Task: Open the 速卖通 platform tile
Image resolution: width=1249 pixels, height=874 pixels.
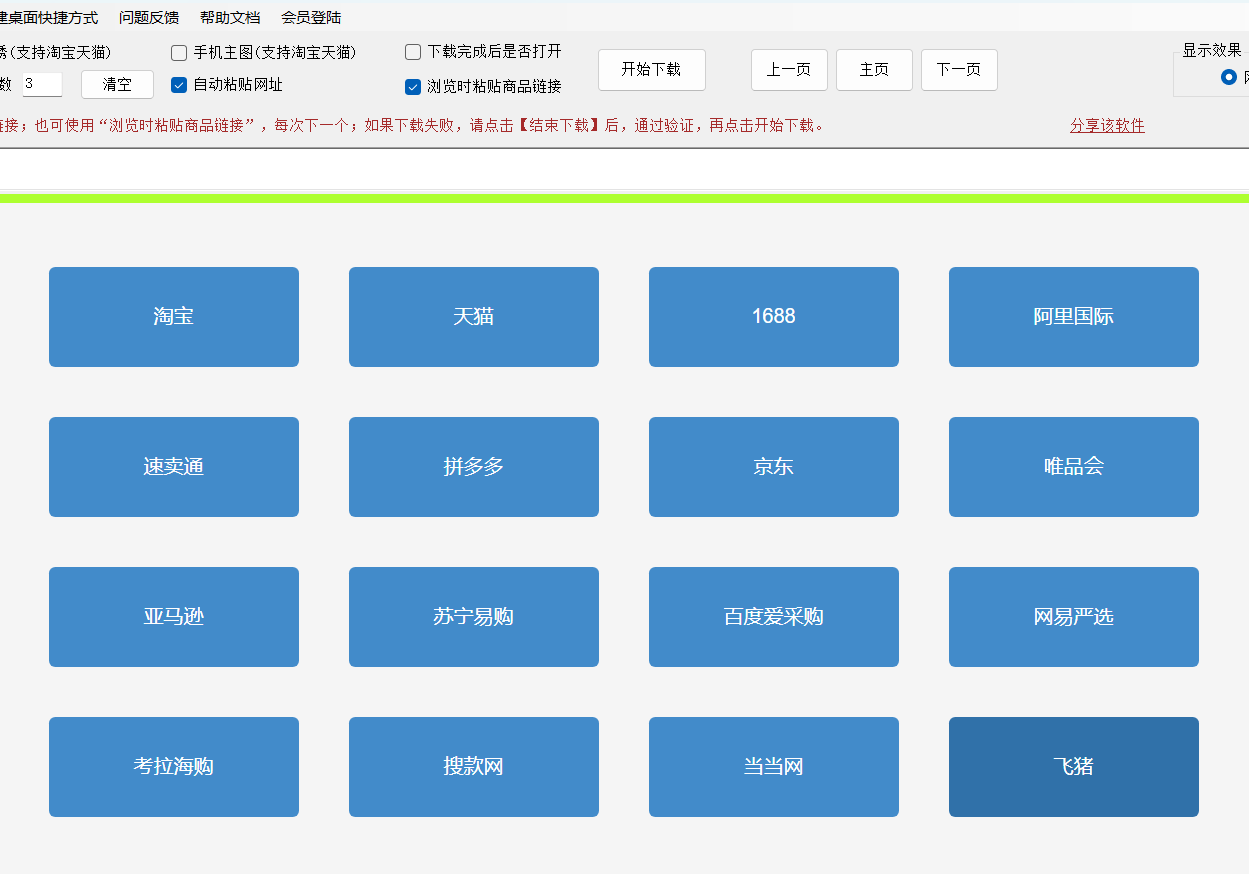Action: 173,466
